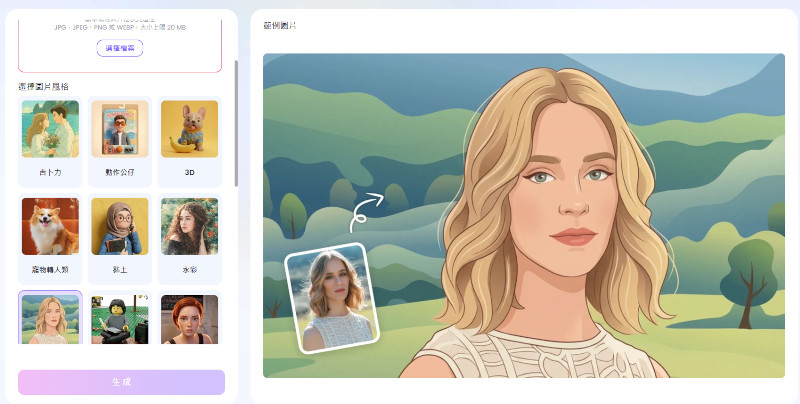
Task: Choose the LEGO minifigure style thumbnail
Action: point(120,319)
